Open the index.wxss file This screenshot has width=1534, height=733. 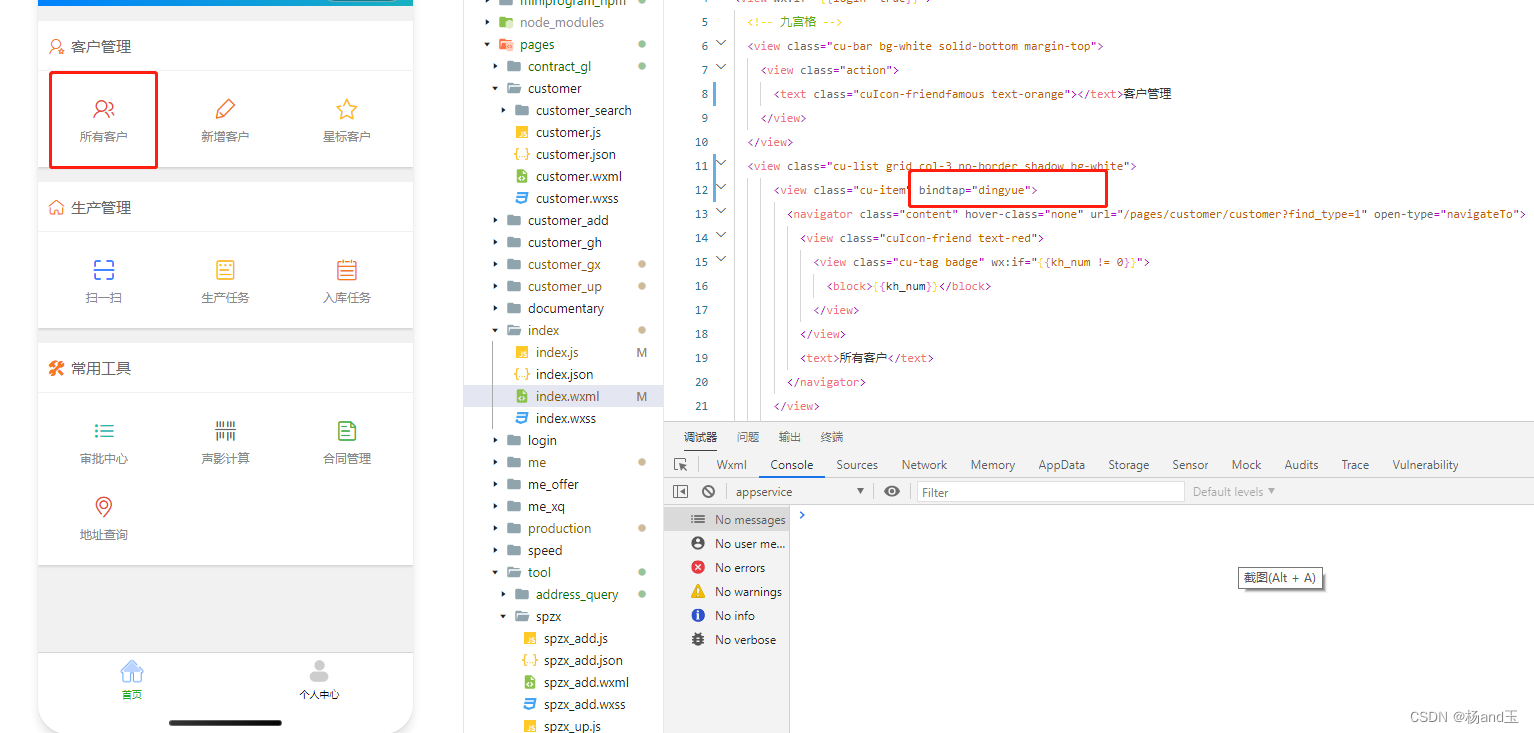(x=565, y=419)
